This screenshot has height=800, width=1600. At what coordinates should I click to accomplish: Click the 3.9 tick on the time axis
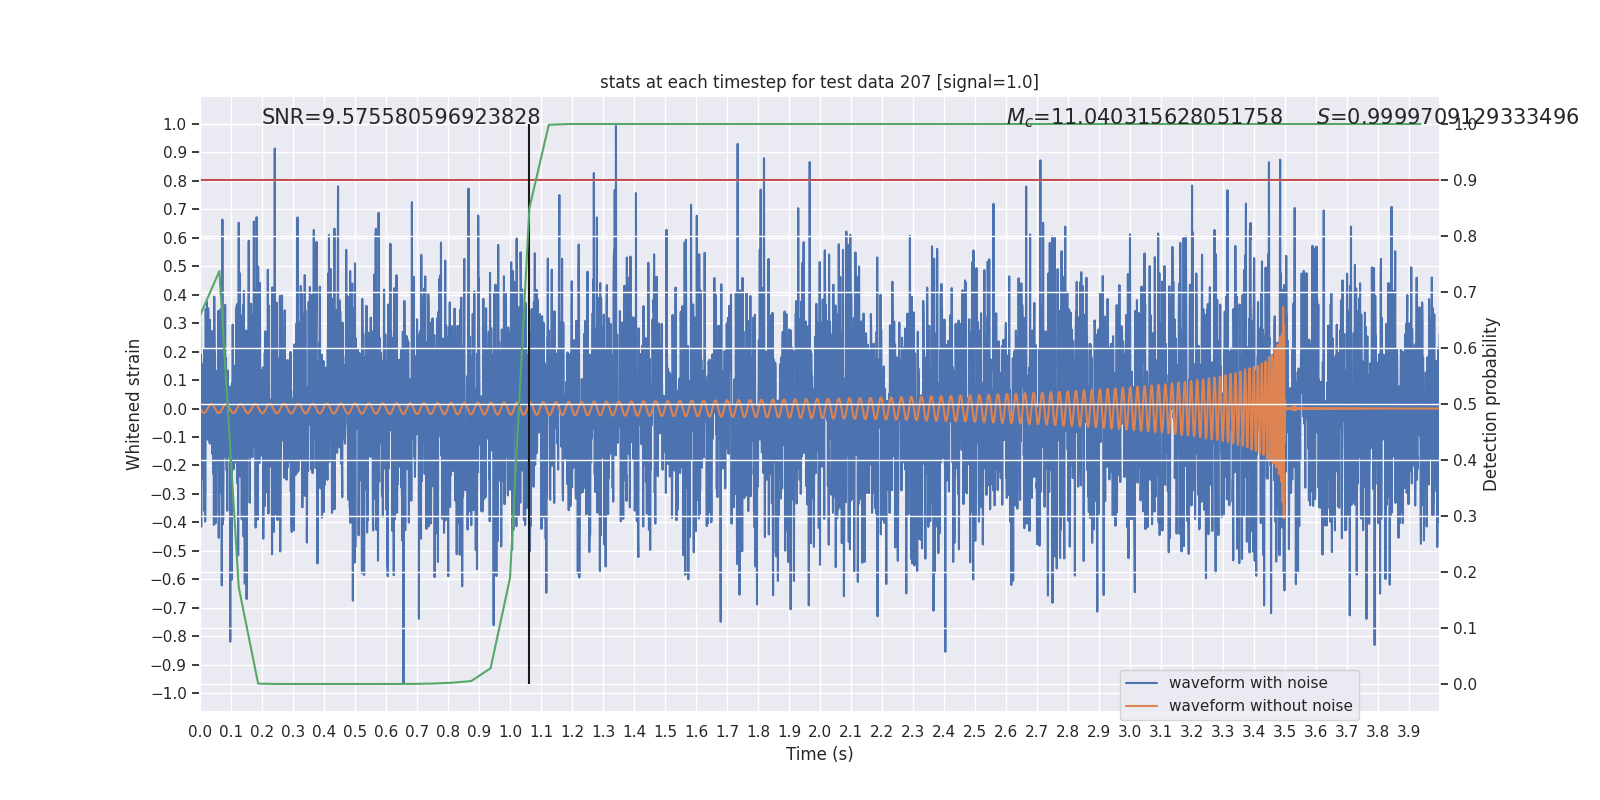[1409, 732]
